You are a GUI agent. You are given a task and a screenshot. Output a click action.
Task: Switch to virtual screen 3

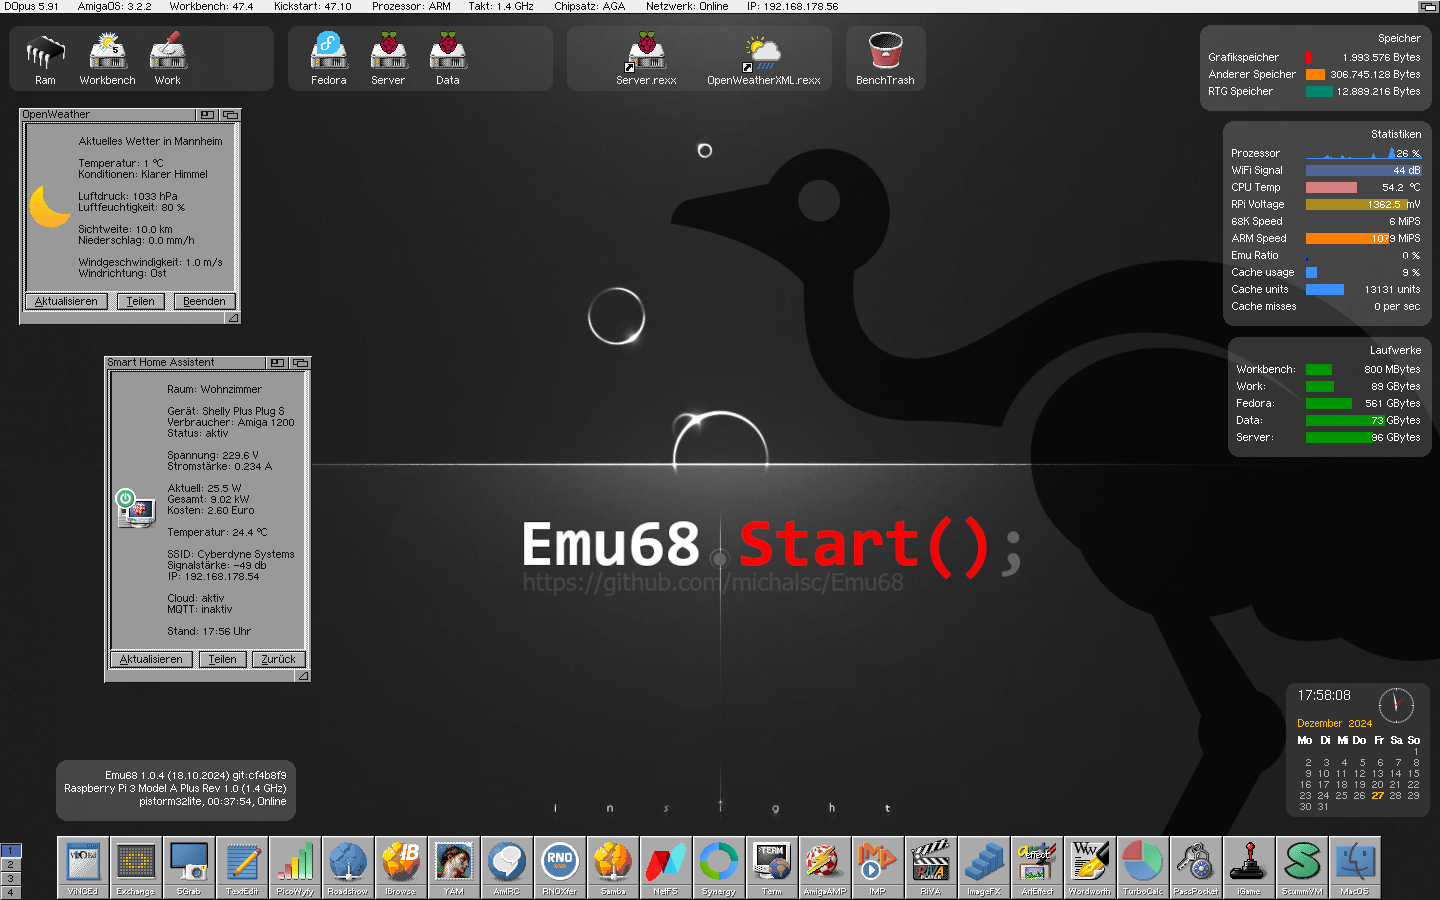coord(11,879)
